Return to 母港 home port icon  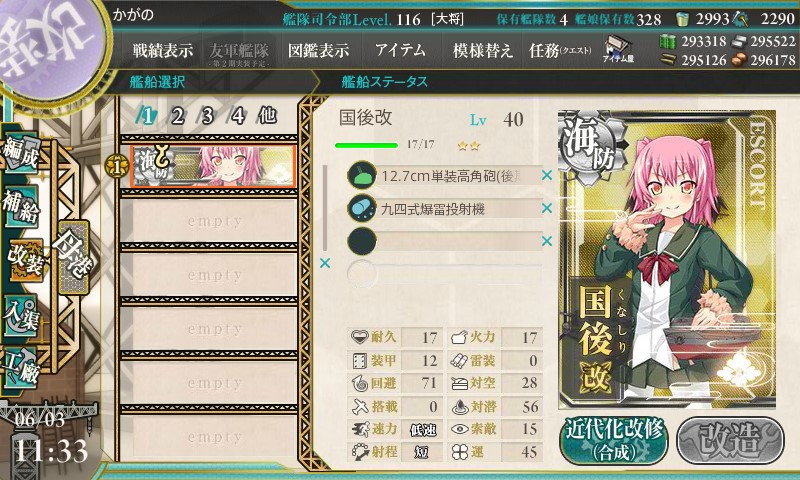pos(73,257)
